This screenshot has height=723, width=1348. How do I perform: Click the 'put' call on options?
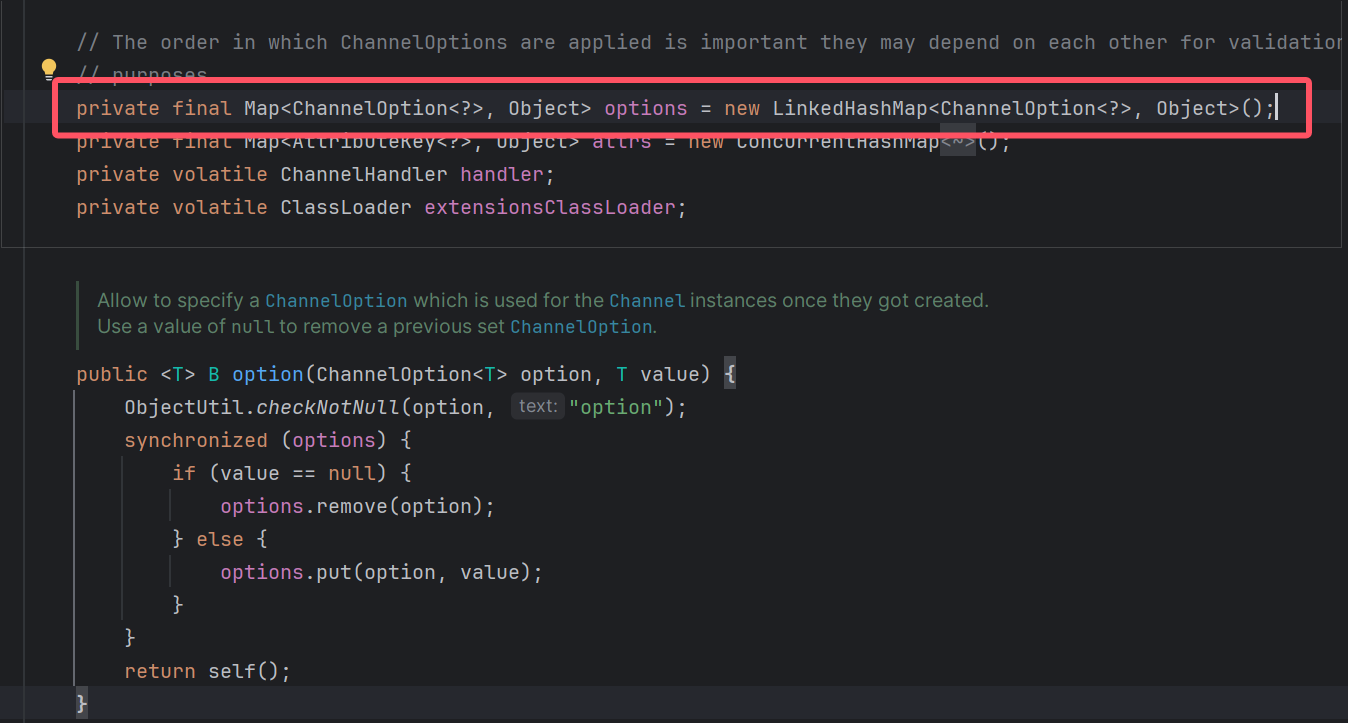(334, 572)
